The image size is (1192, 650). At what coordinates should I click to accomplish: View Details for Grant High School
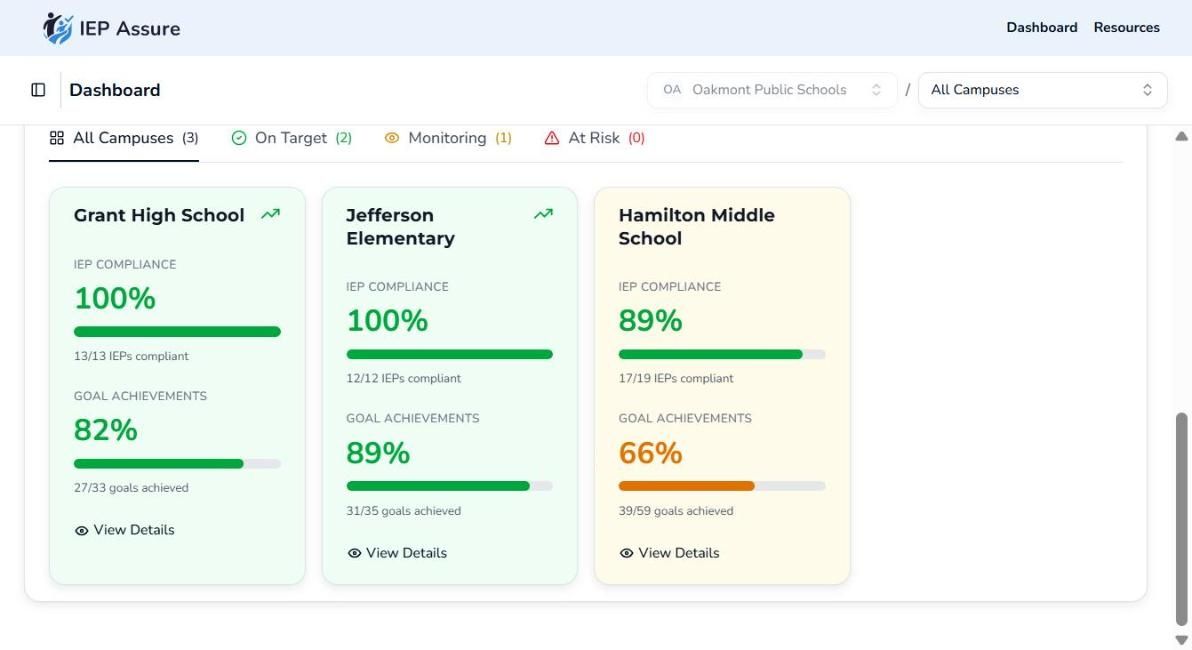[x=125, y=530]
